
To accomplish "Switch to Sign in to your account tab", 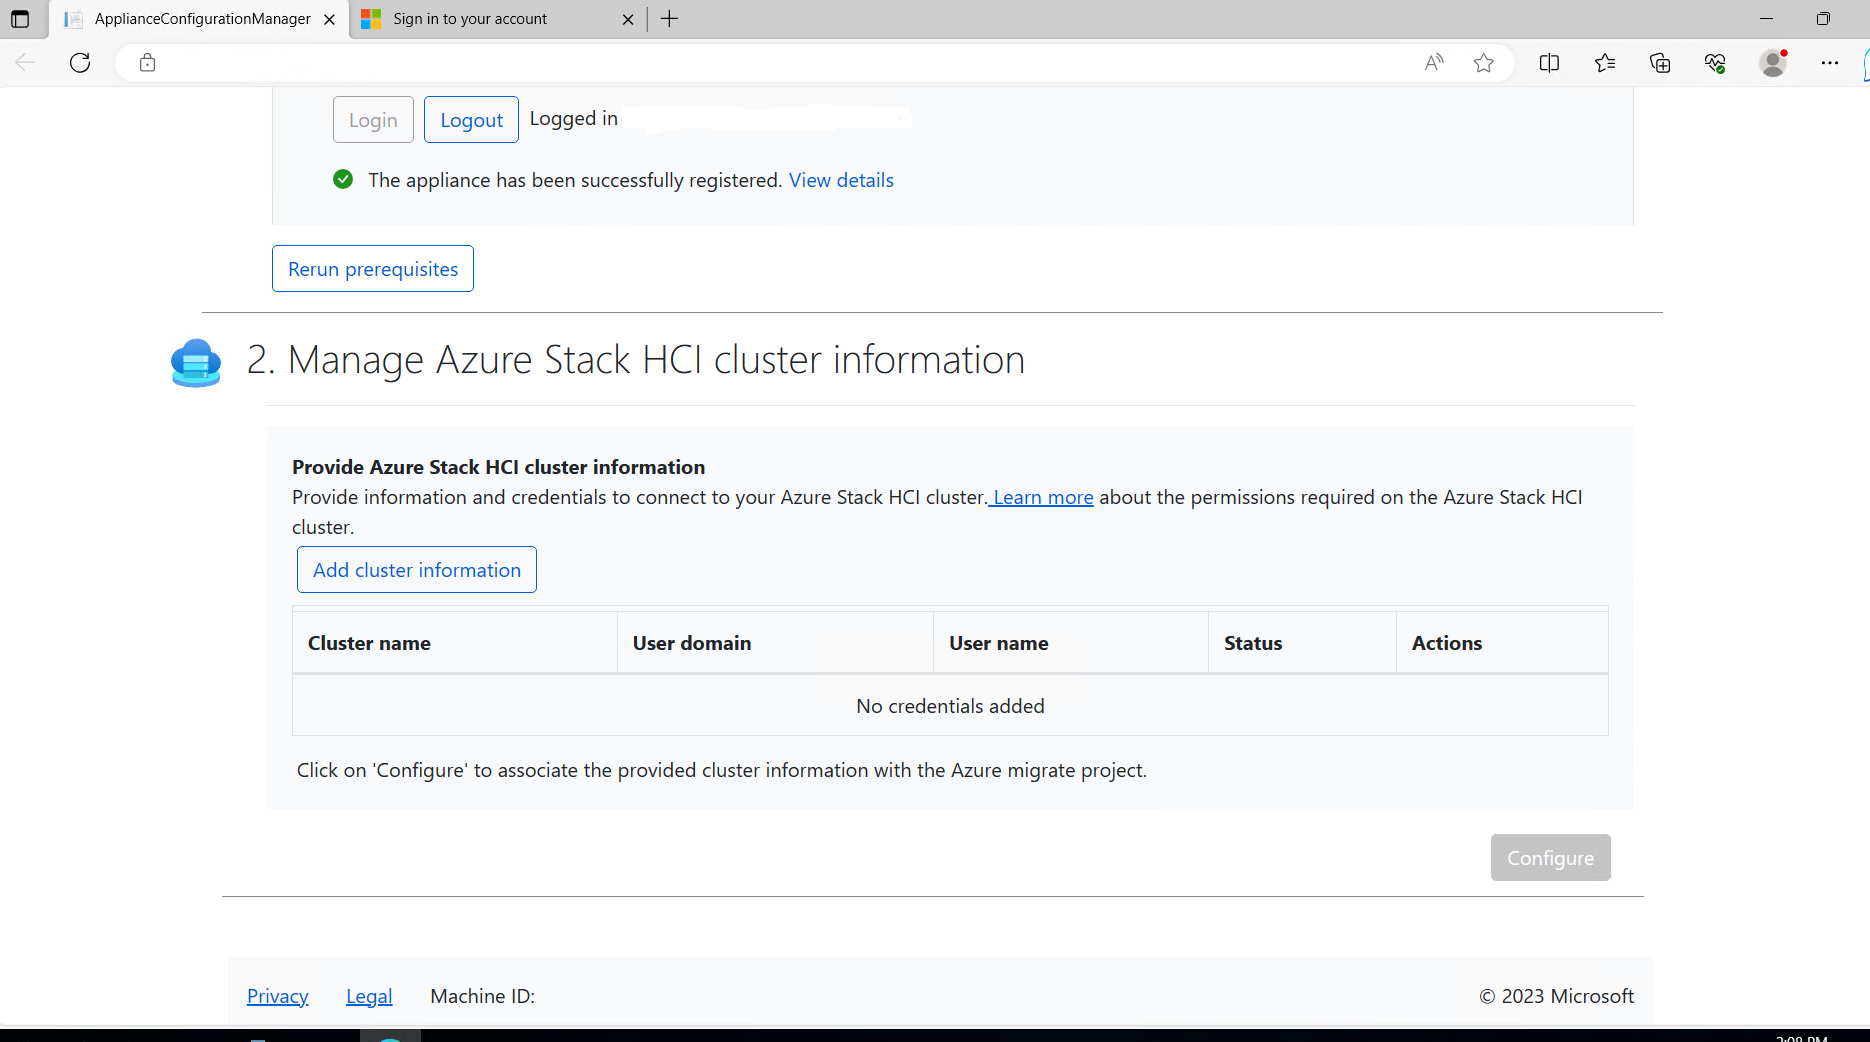I will pyautogui.click(x=498, y=19).
